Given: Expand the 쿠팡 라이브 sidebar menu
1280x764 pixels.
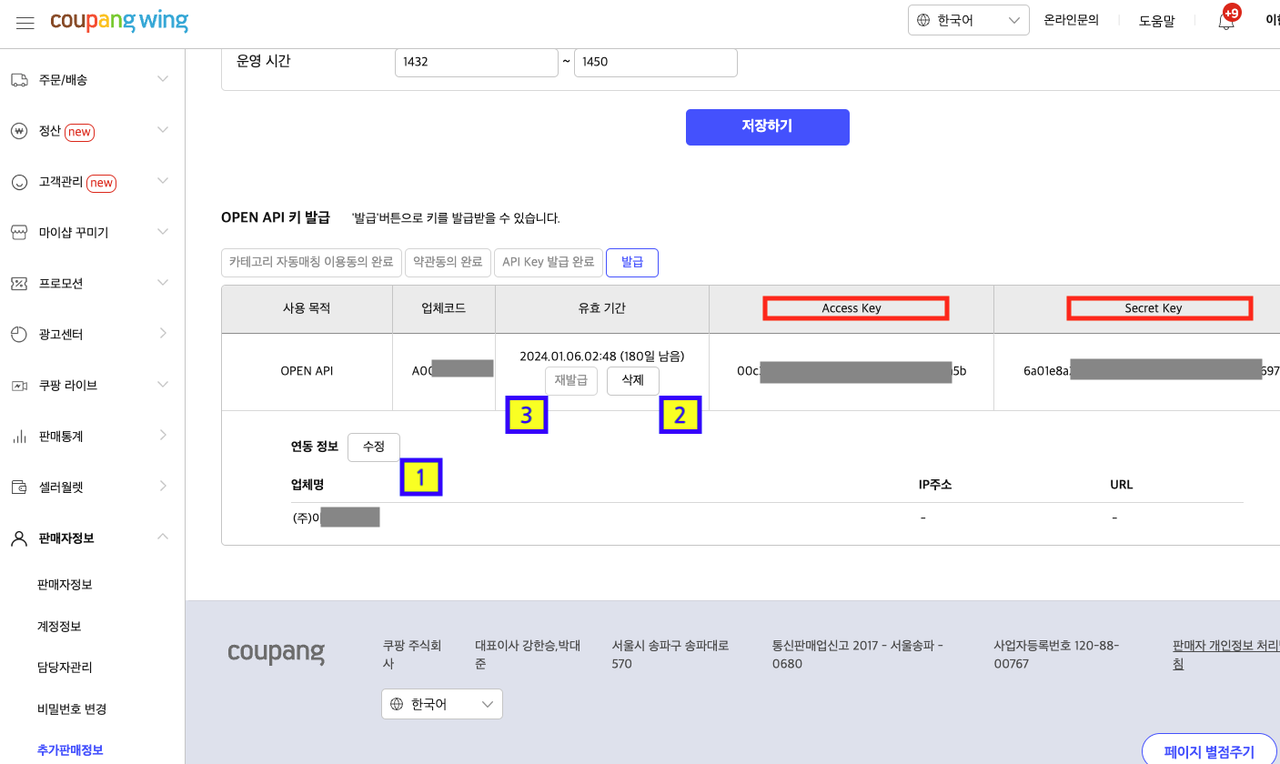Looking at the screenshot, I should pos(162,385).
